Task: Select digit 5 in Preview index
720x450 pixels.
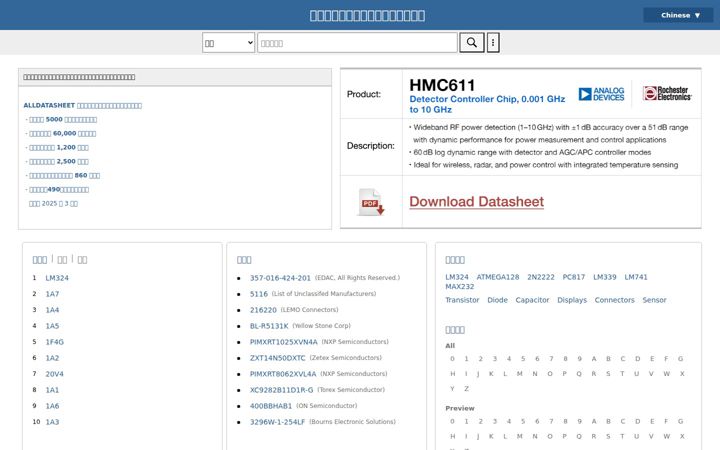Action: (523, 422)
